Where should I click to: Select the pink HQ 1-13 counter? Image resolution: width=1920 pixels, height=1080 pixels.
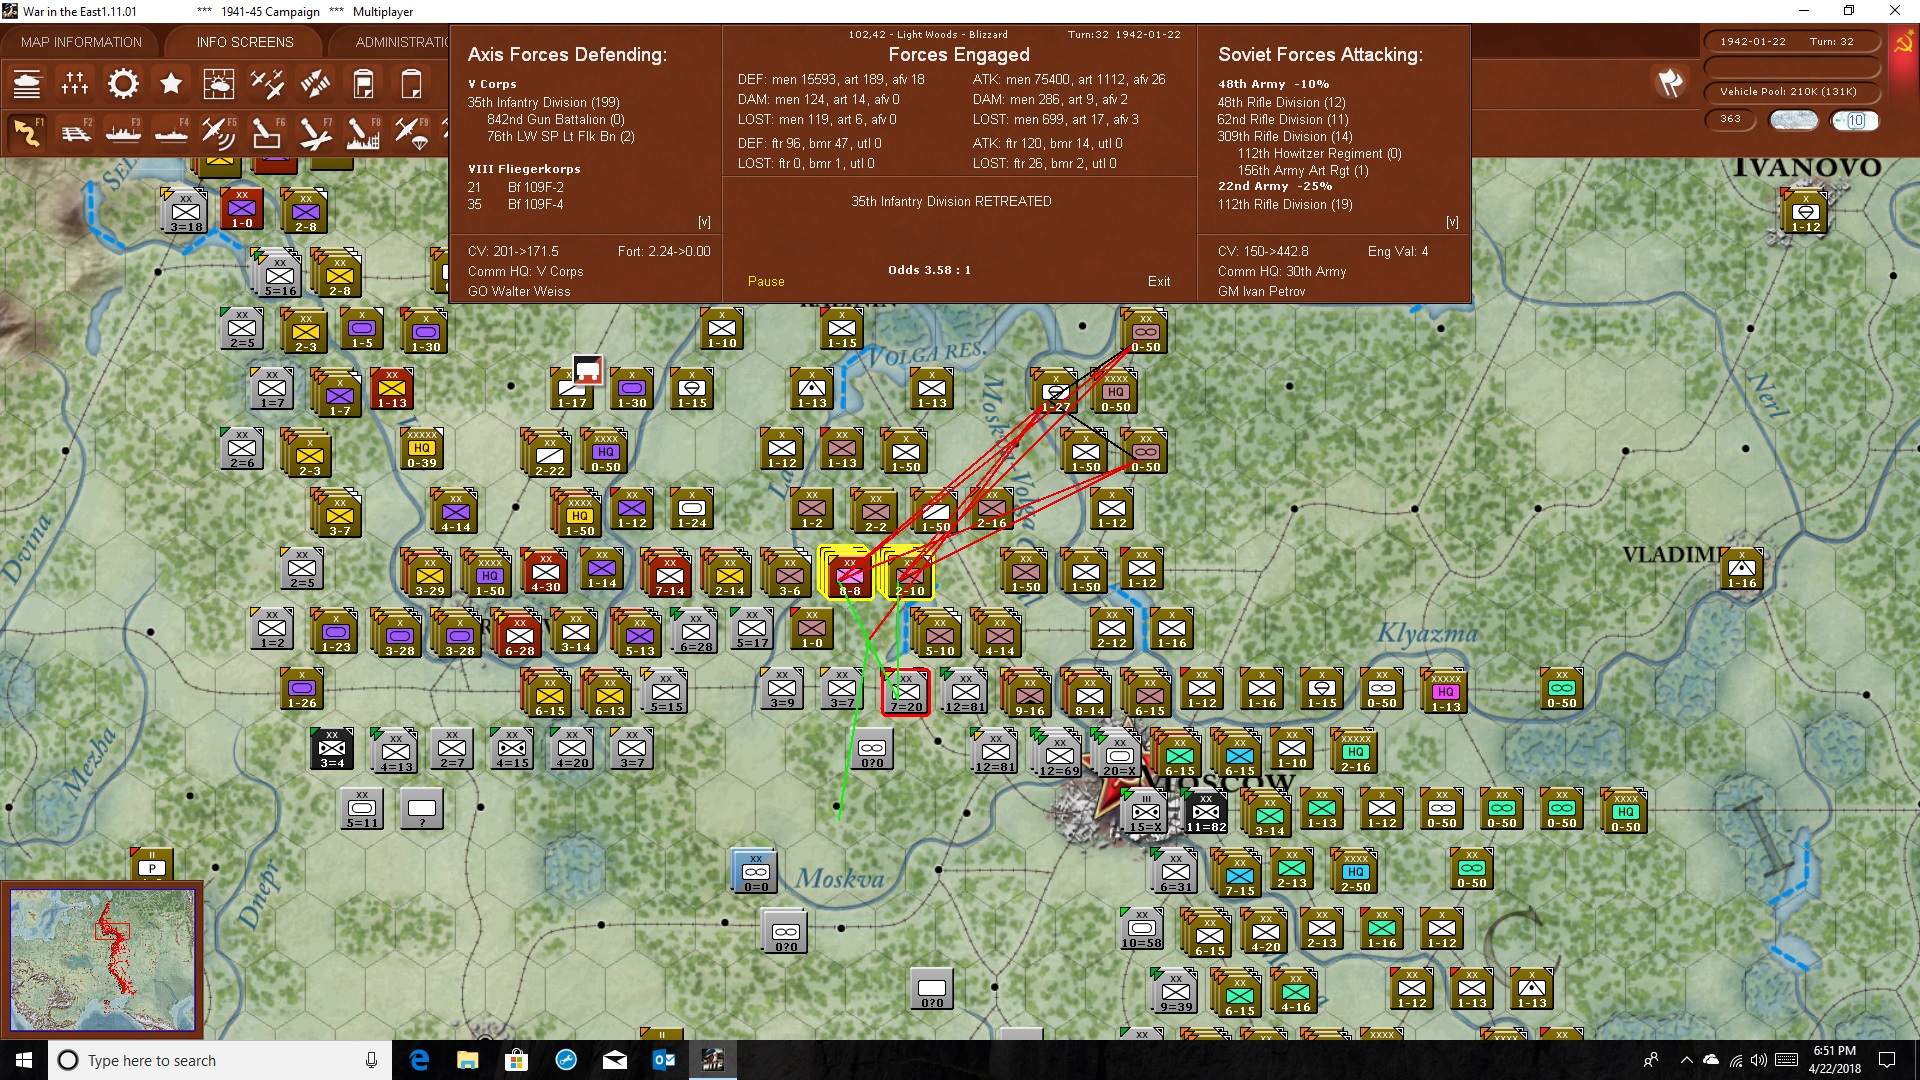tap(1445, 692)
